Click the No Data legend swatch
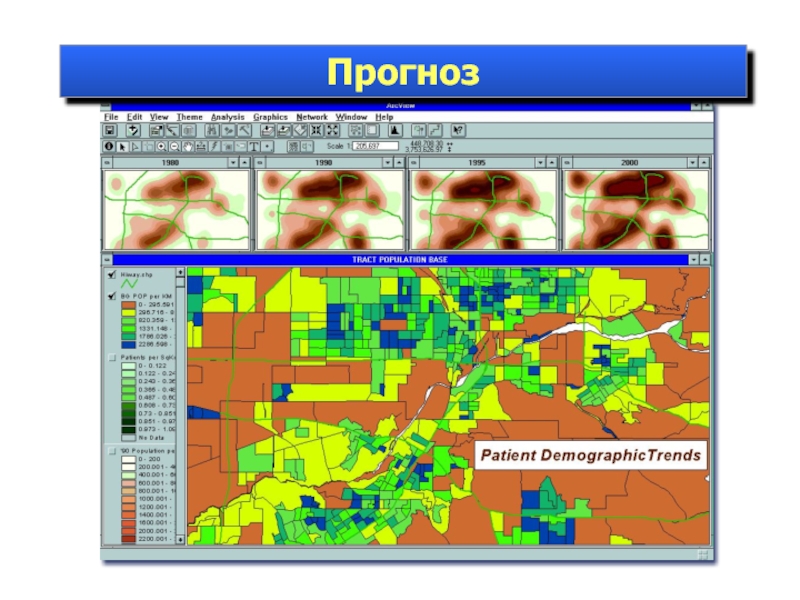800x600 pixels. [128, 438]
